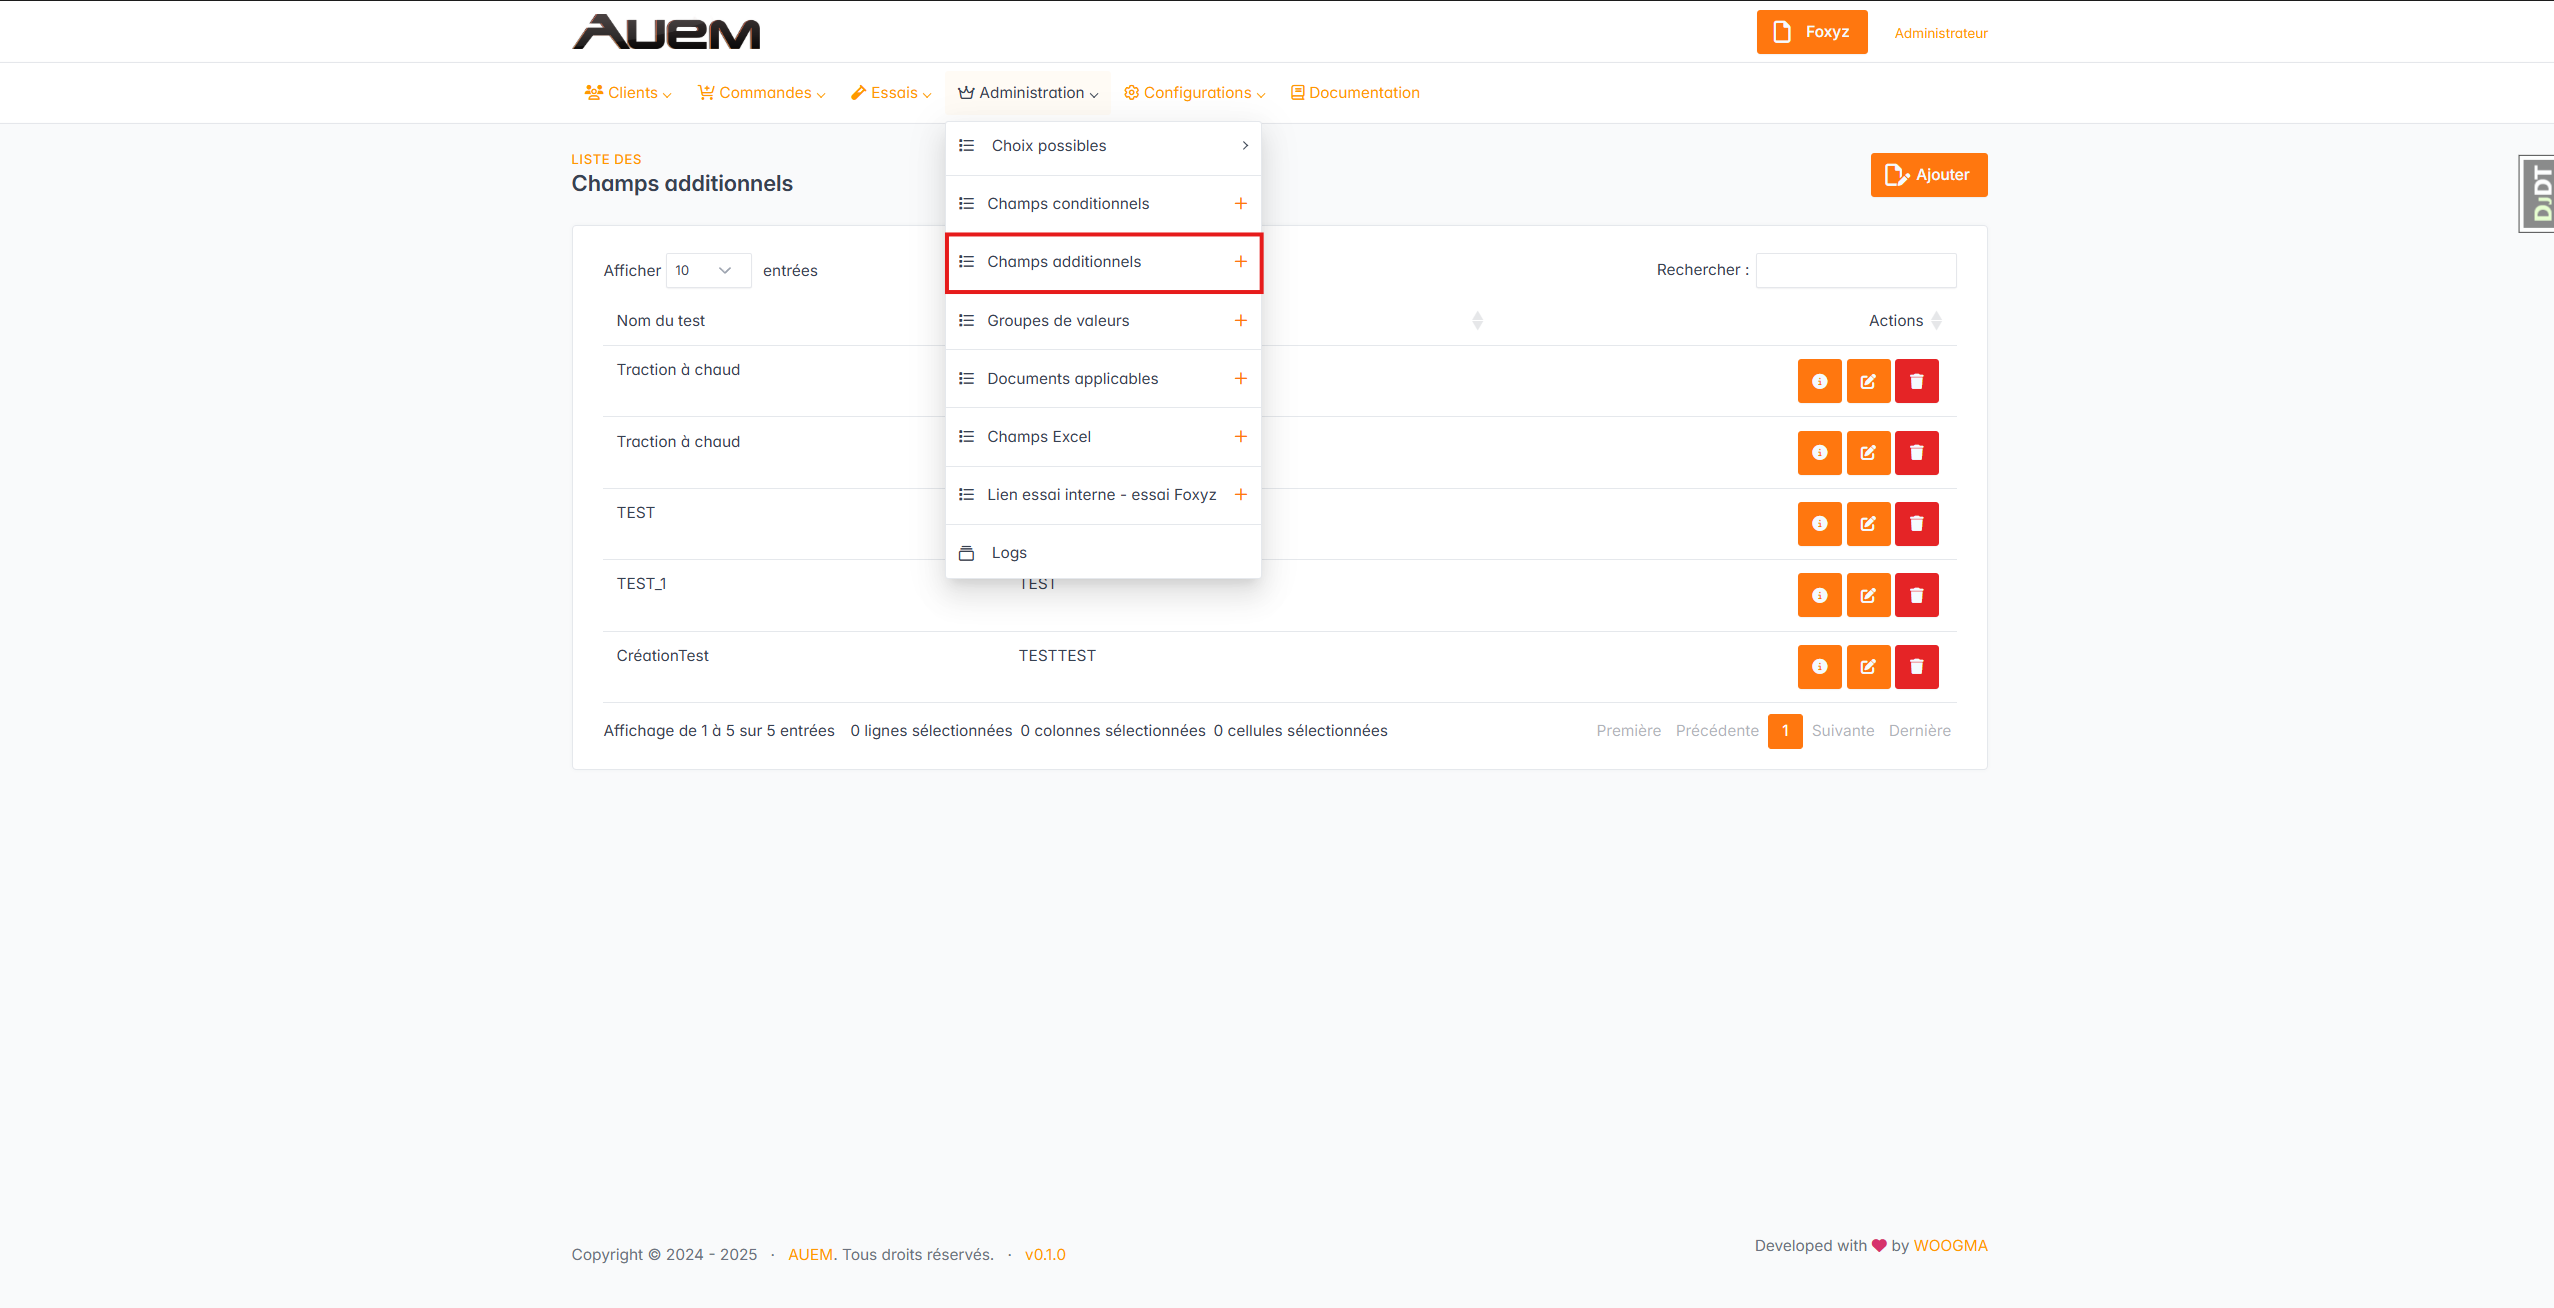Click trash icon for TEST_1 row
Viewport: 2554px width, 1308px height.
click(x=1916, y=596)
